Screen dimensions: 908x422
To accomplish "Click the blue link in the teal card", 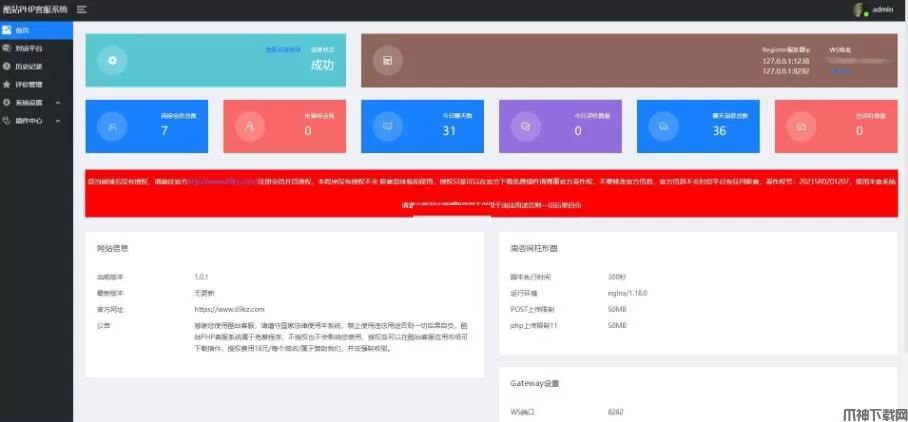I will 283,50.
